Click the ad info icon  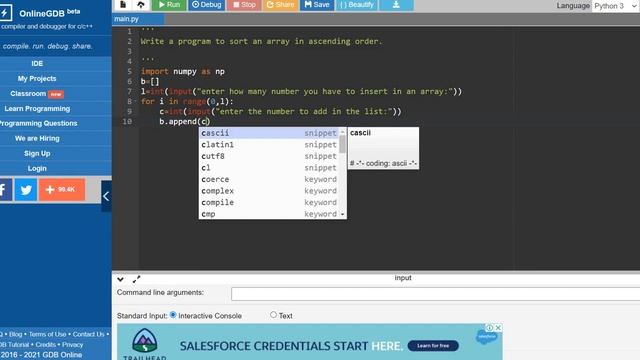[489, 328]
